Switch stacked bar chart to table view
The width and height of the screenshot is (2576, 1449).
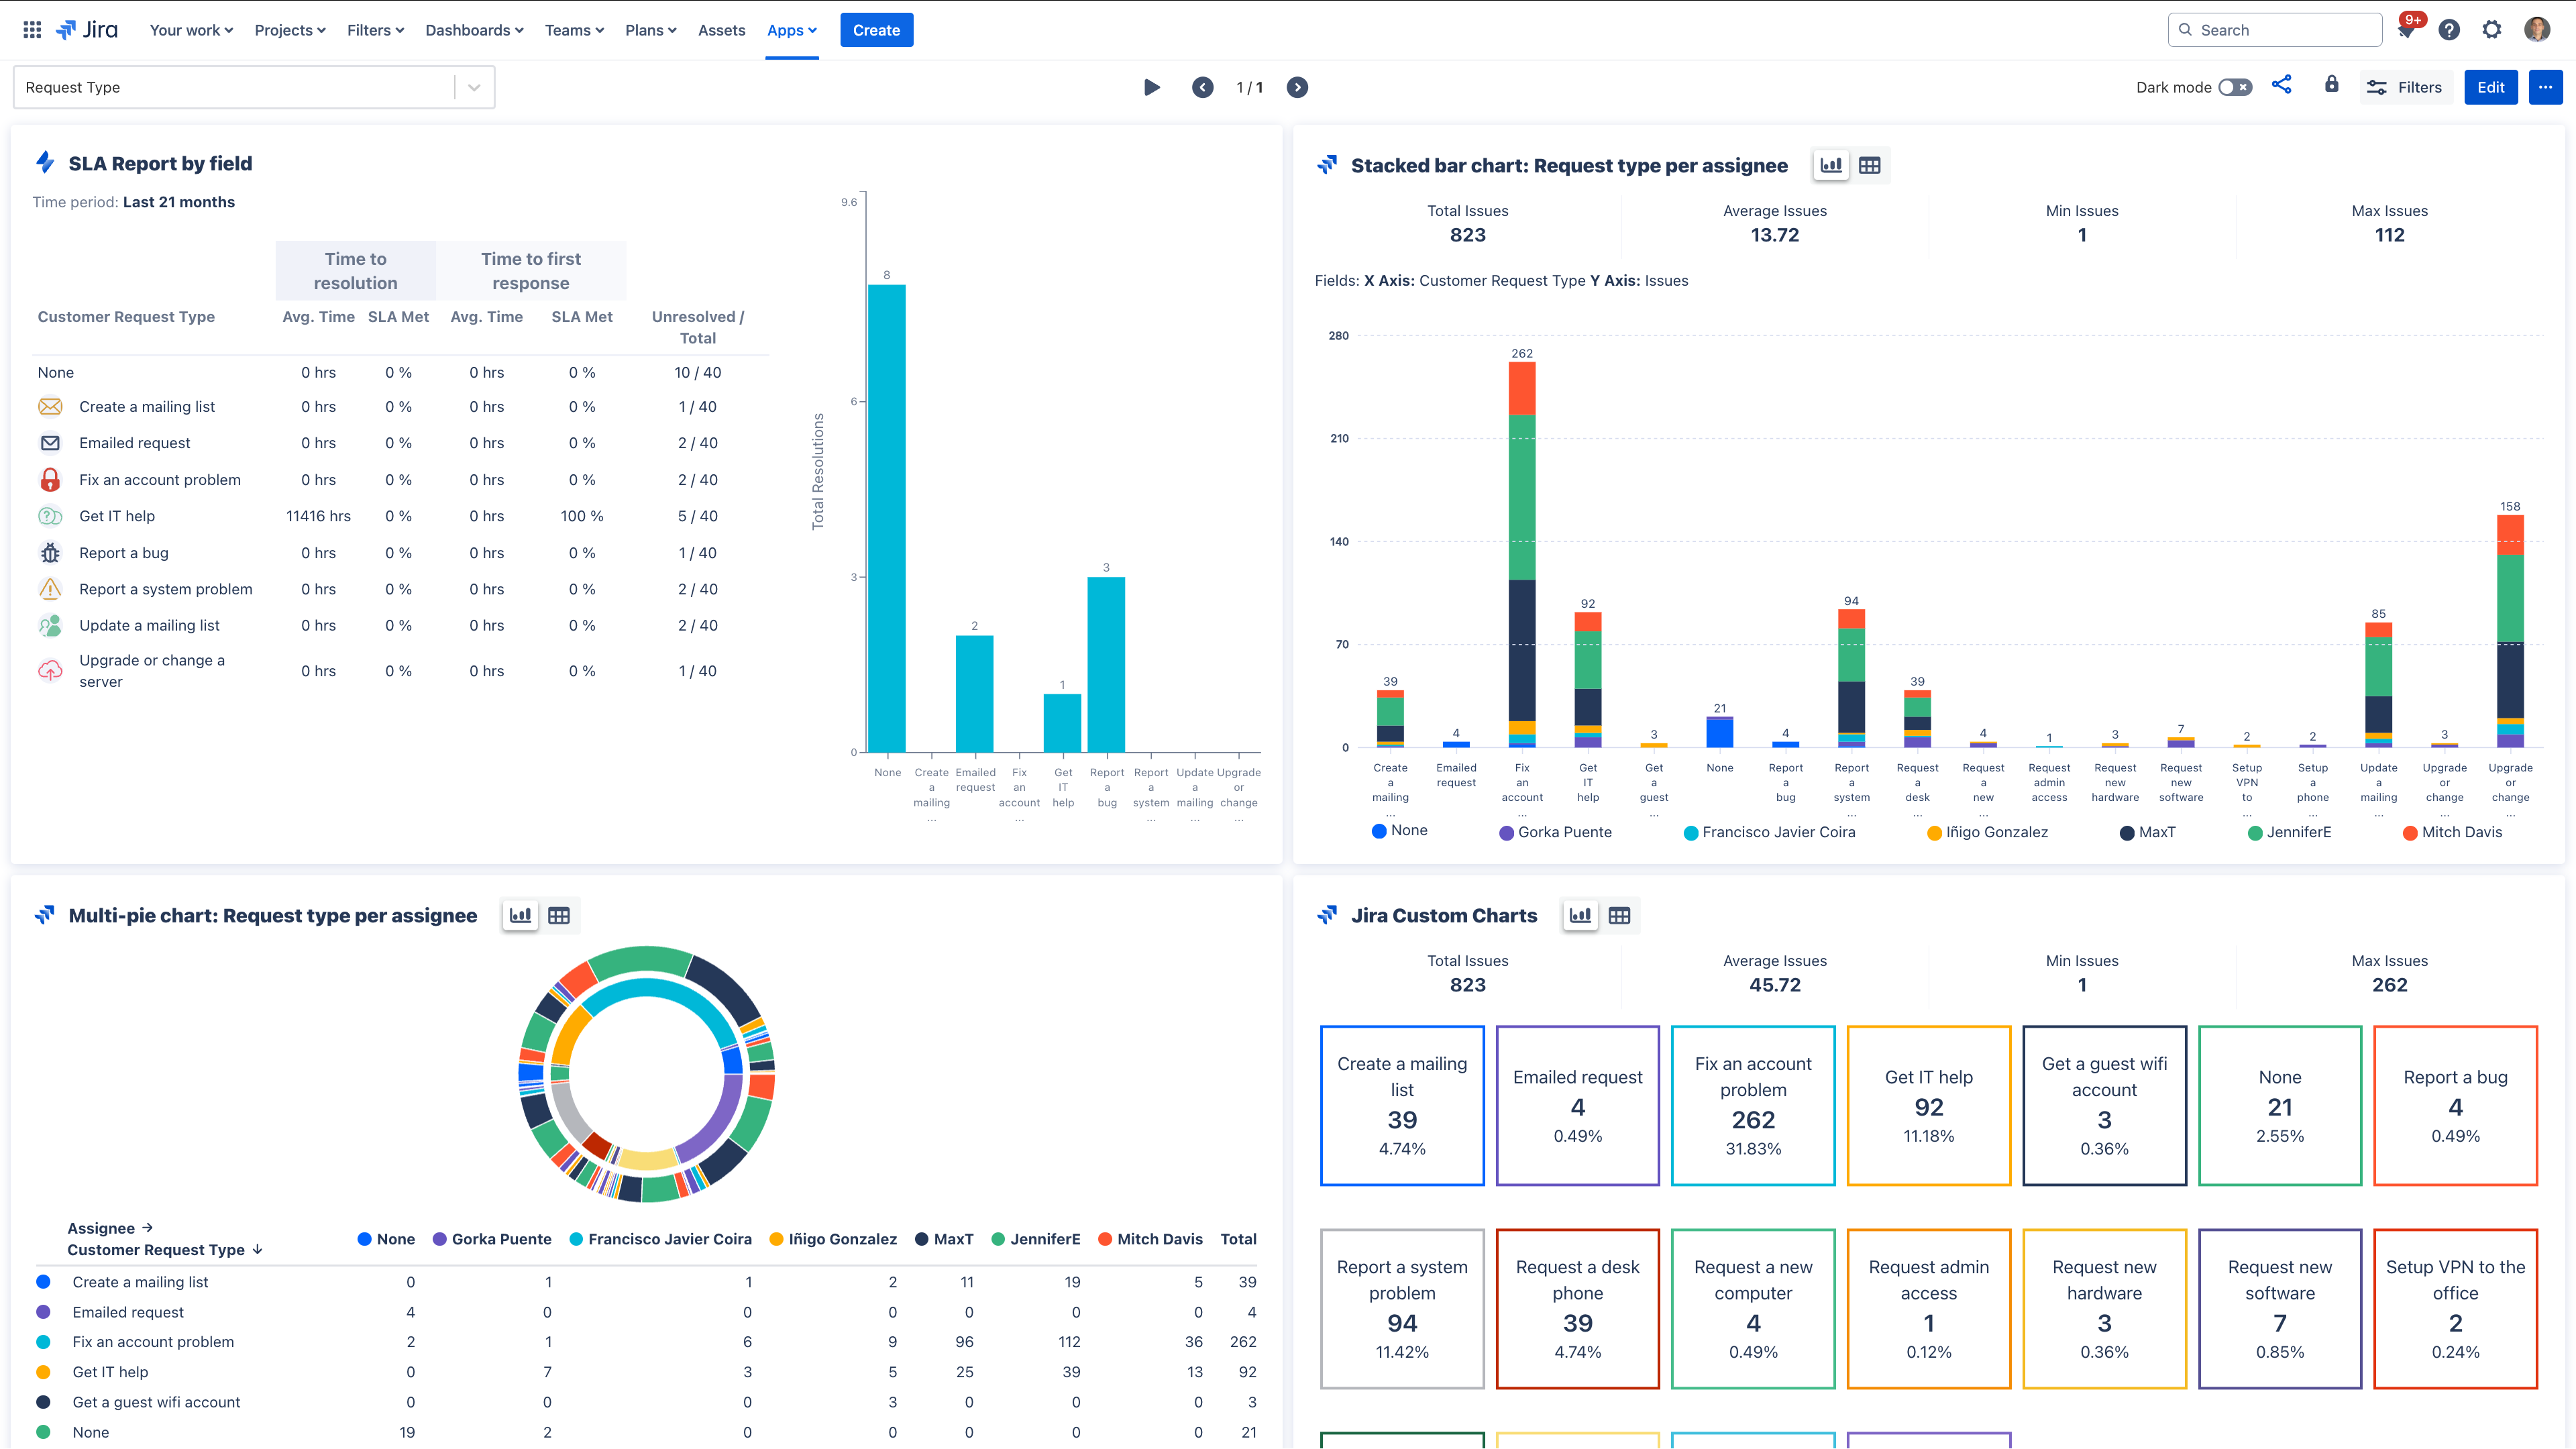point(1869,166)
